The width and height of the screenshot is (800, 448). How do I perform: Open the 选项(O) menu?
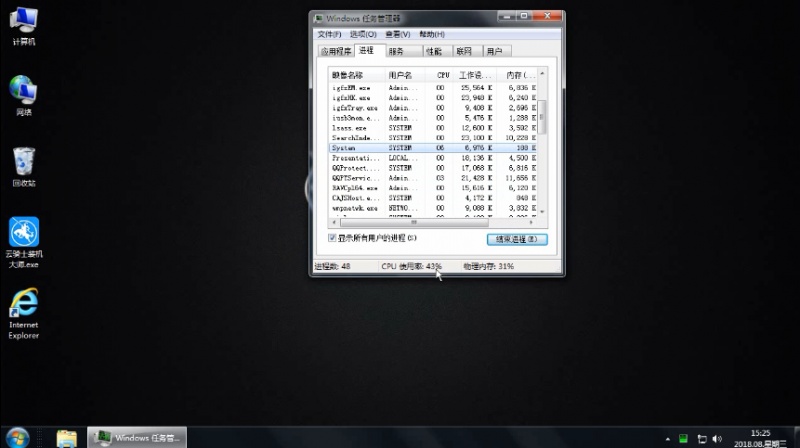click(x=363, y=34)
